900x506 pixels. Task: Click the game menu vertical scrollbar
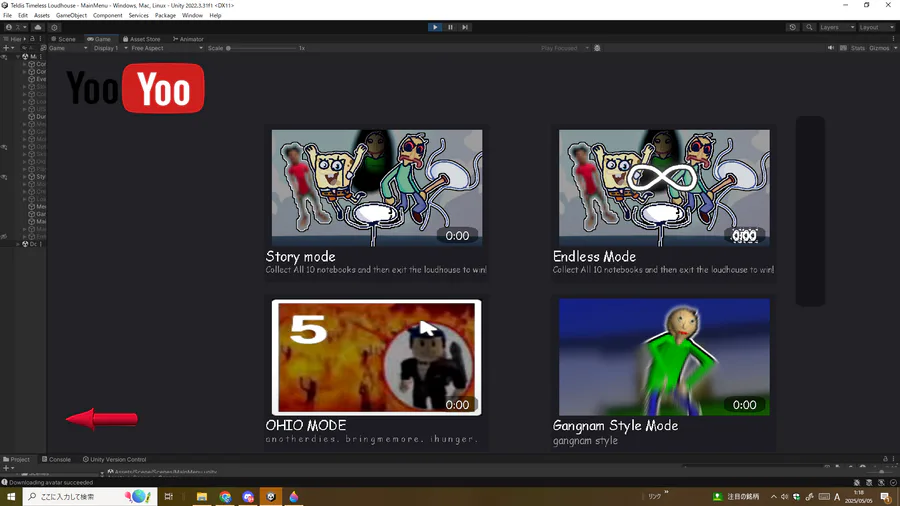point(810,211)
